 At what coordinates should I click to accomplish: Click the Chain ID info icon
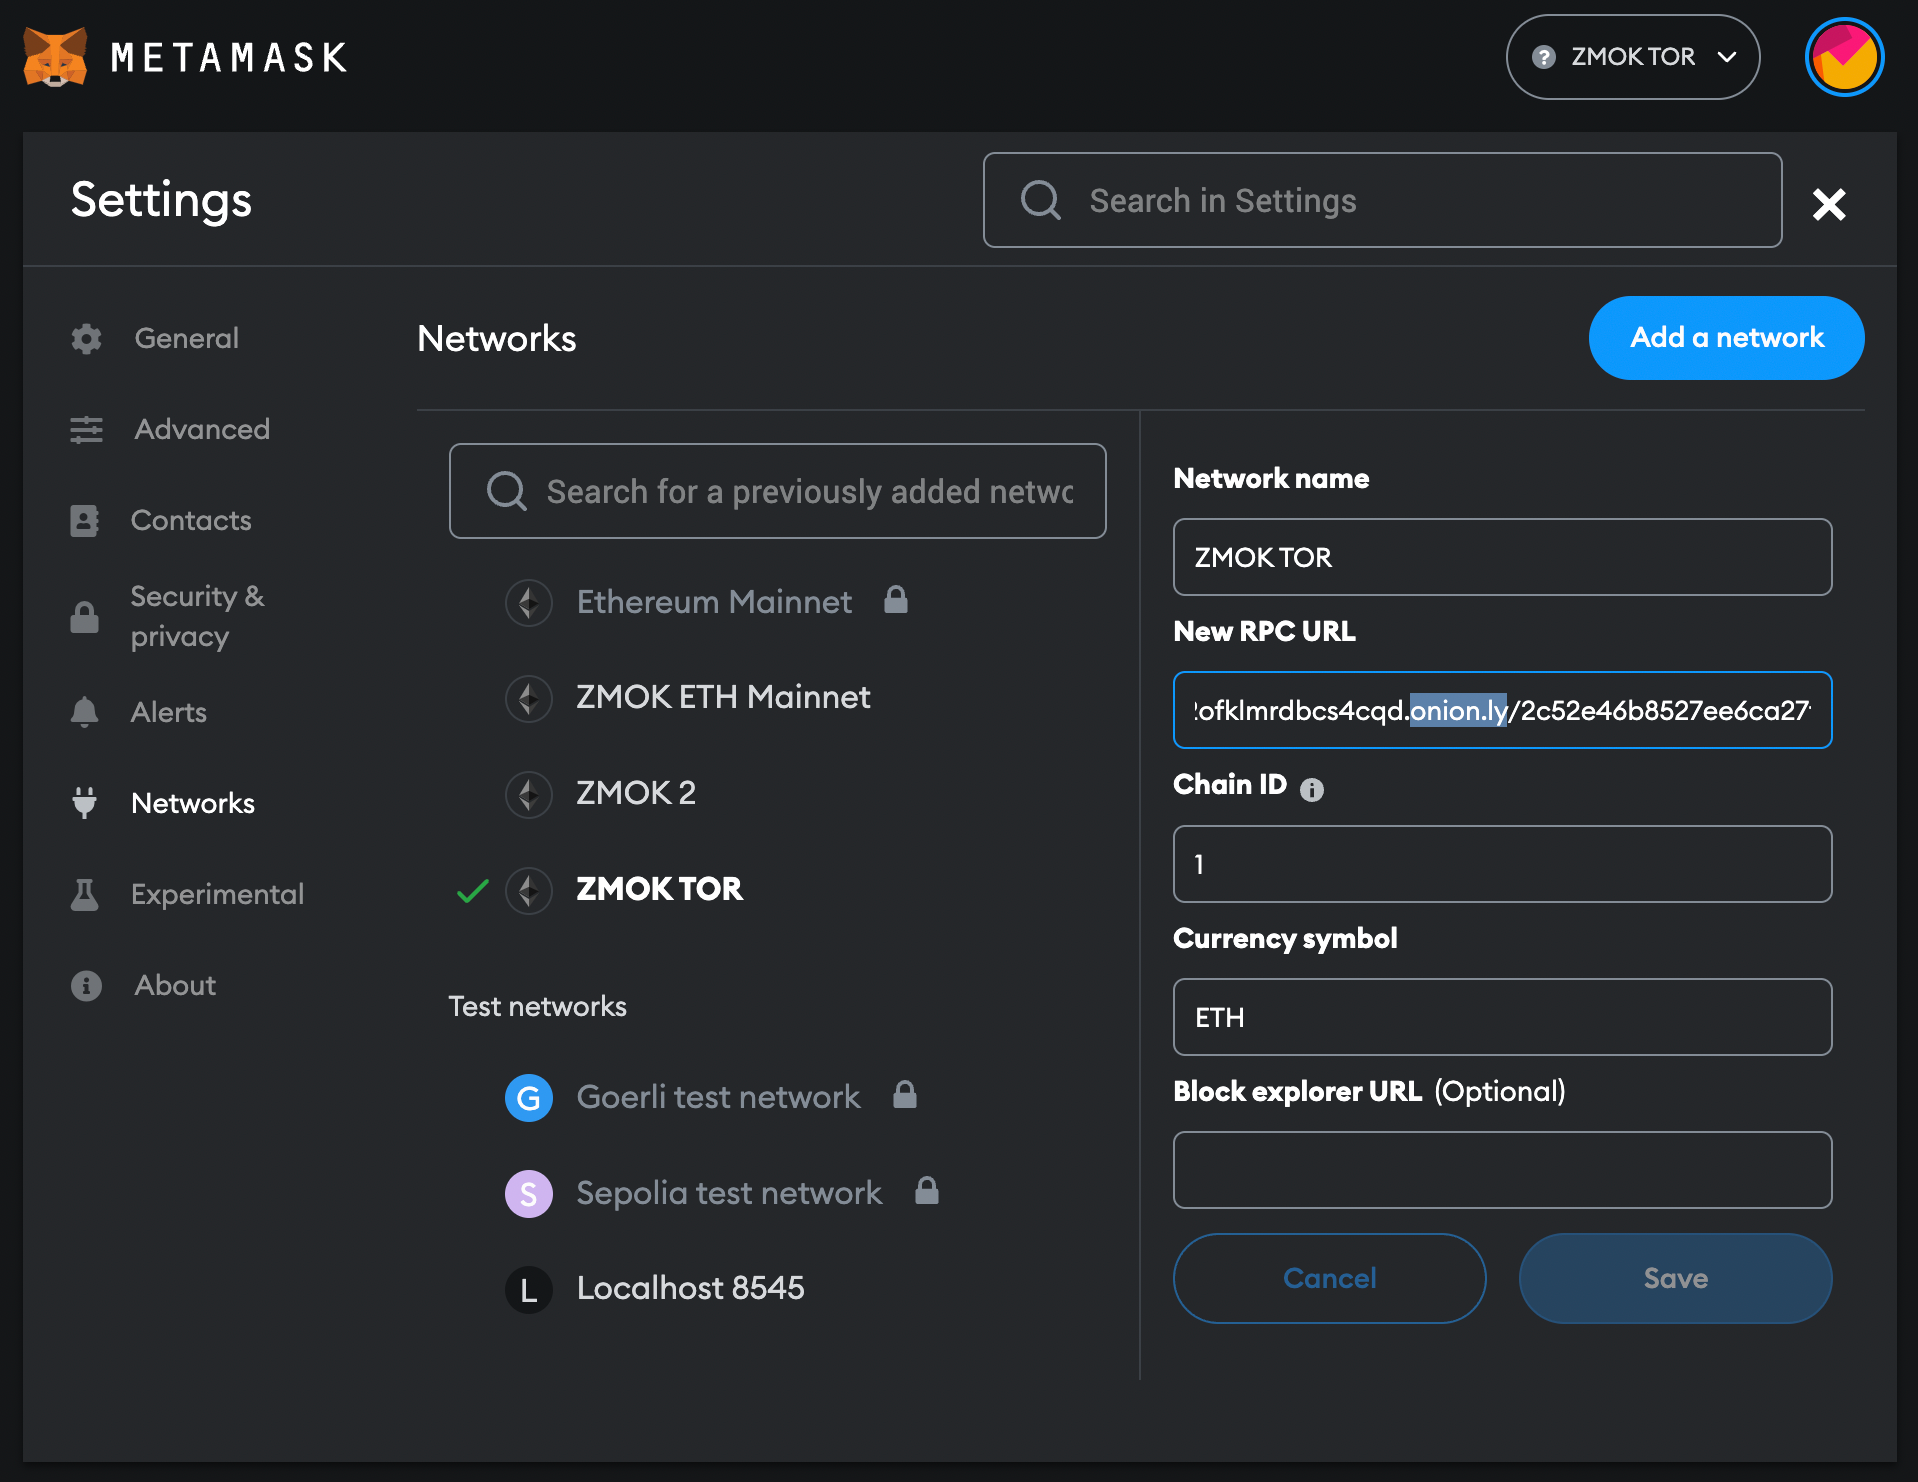(x=1311, y=790)
